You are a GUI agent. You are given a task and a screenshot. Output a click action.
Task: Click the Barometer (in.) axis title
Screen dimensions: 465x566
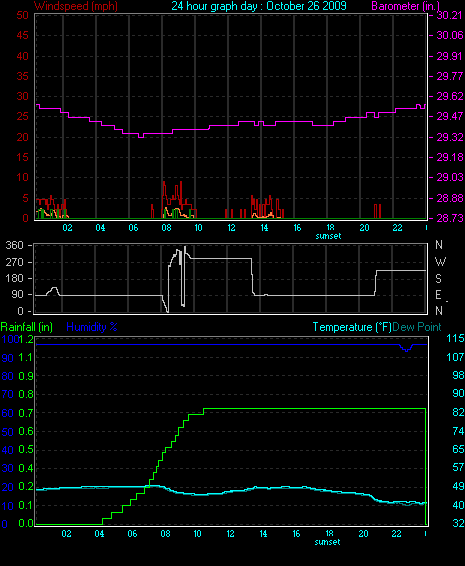pos(405,6)
